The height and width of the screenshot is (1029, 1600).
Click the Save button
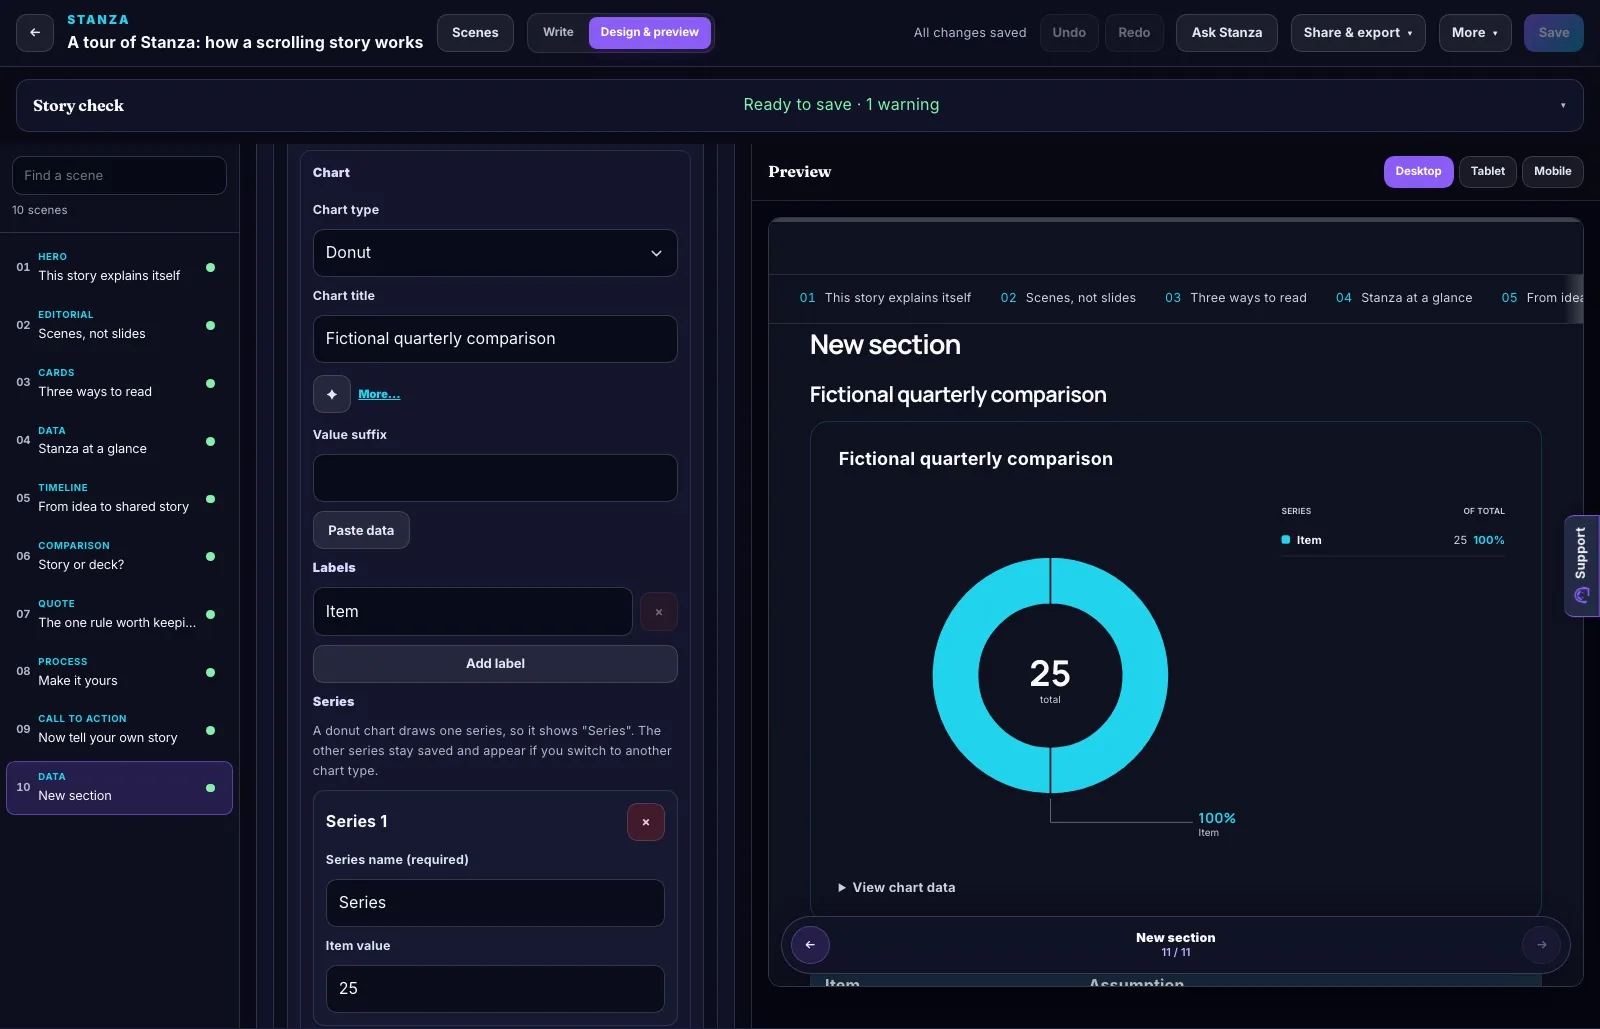1553,33
